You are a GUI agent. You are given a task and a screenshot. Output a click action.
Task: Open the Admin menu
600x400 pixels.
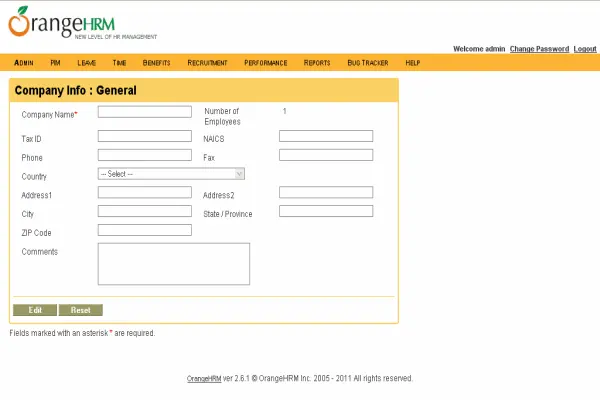(x=24, y=63)
